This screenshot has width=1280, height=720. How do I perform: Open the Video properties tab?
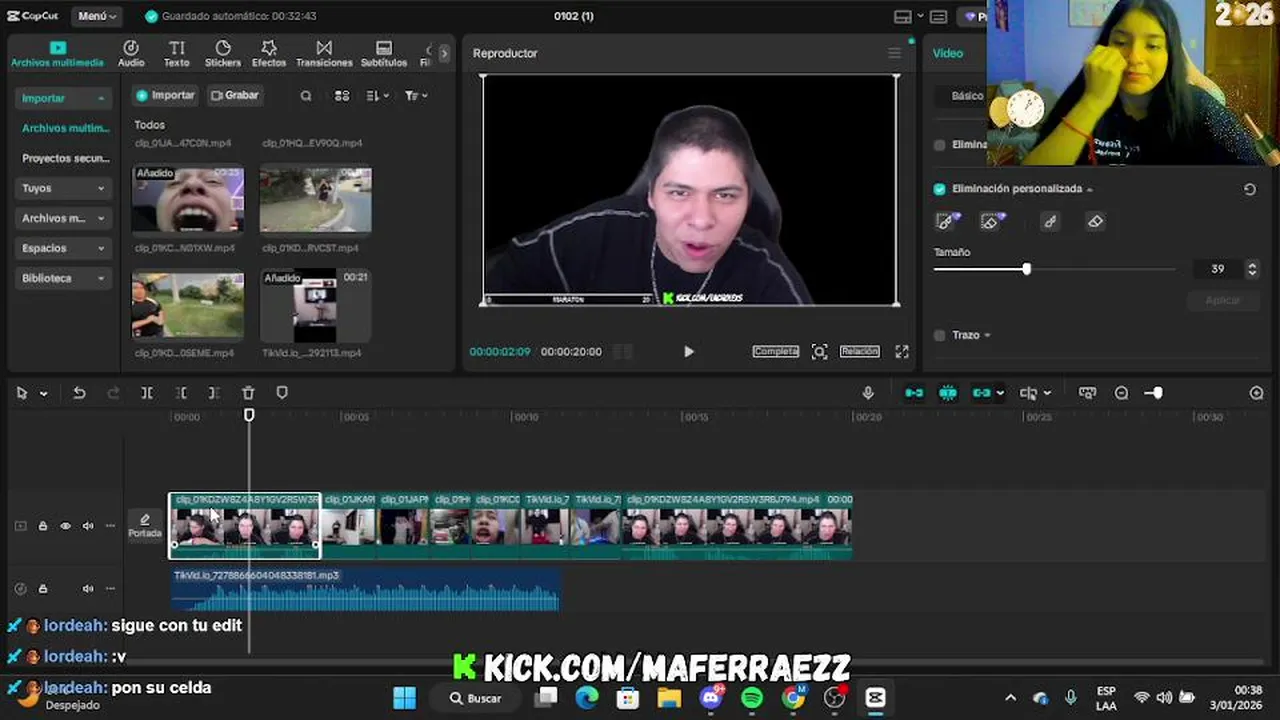click(948, 53)
